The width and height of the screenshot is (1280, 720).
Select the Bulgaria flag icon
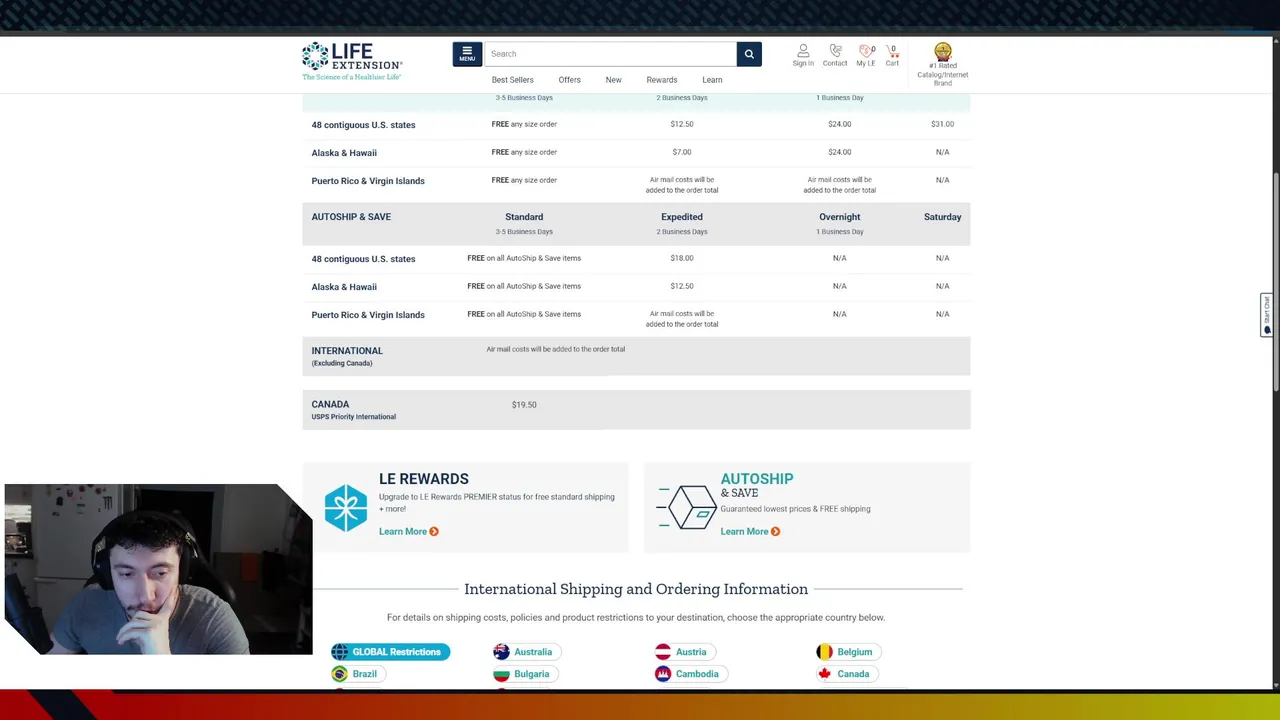click(x=501, y=674)
